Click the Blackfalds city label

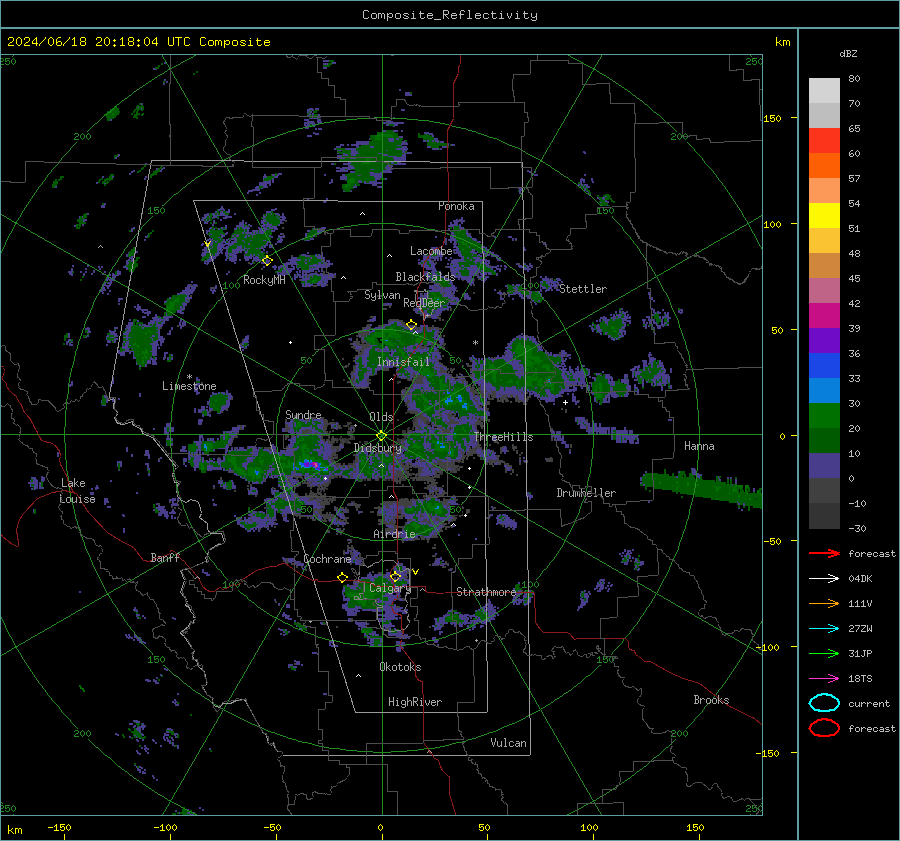tap(425, 277)
